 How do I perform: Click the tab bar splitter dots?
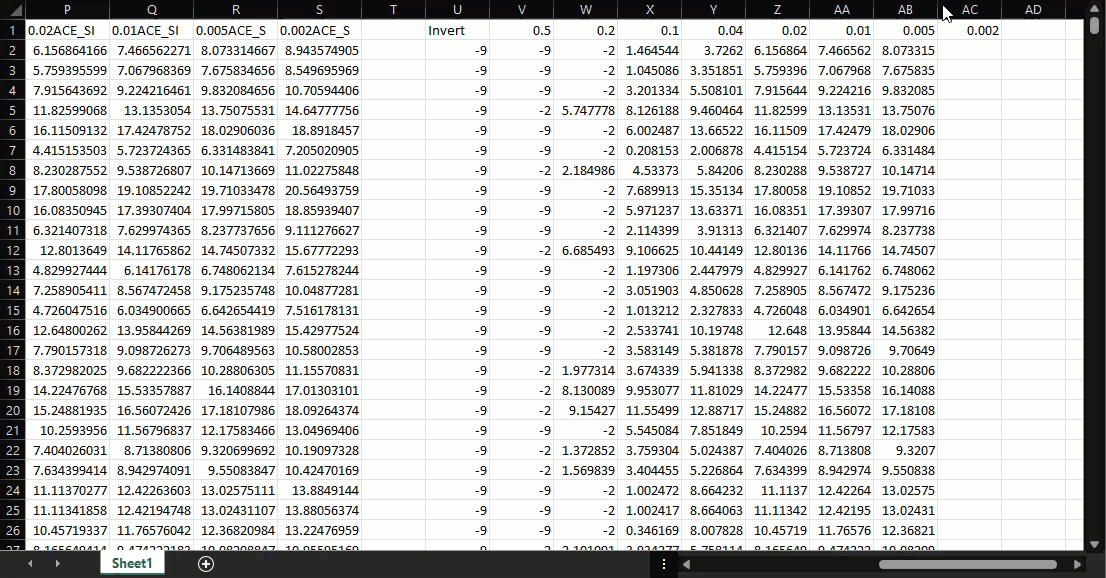[663, 564]
